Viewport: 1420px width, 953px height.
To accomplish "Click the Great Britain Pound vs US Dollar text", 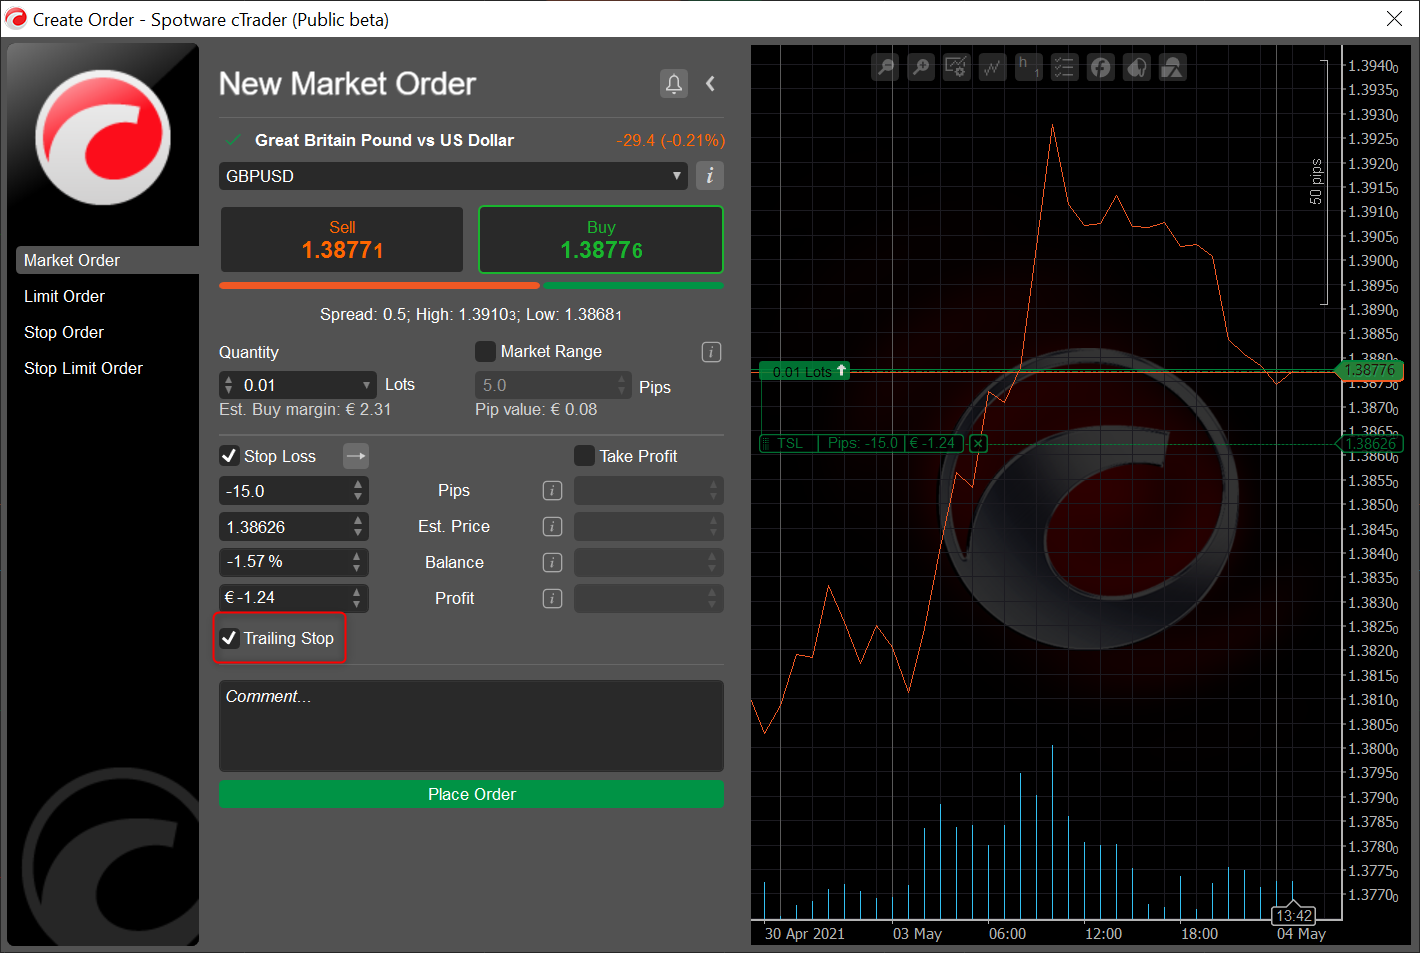I will click(384, 141).
